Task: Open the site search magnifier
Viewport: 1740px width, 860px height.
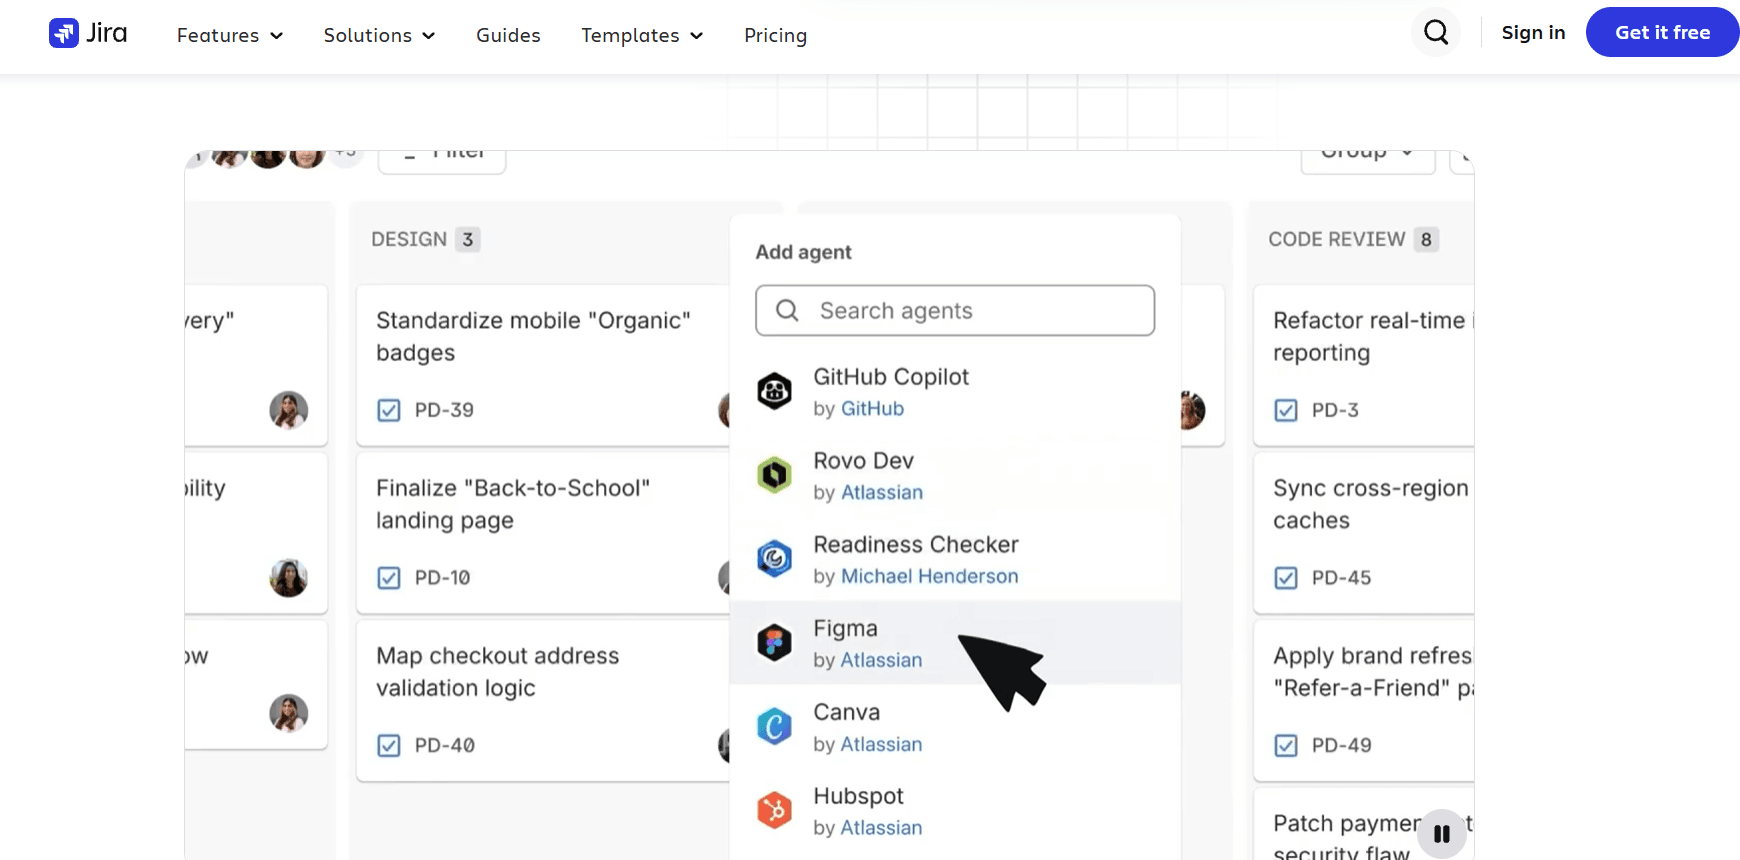Action: [1436, 33]
